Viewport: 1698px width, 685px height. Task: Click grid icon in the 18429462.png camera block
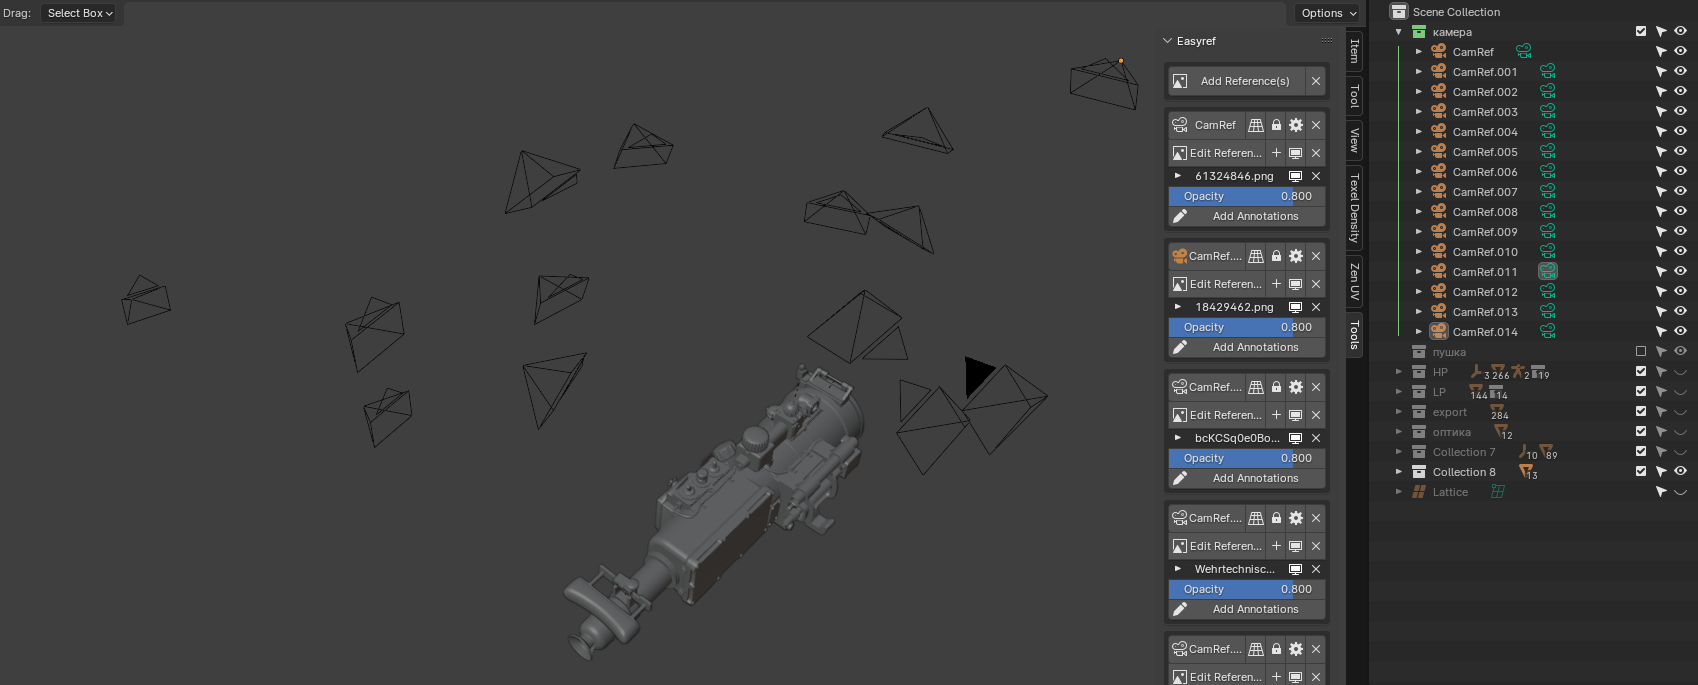pos(1256,256)
